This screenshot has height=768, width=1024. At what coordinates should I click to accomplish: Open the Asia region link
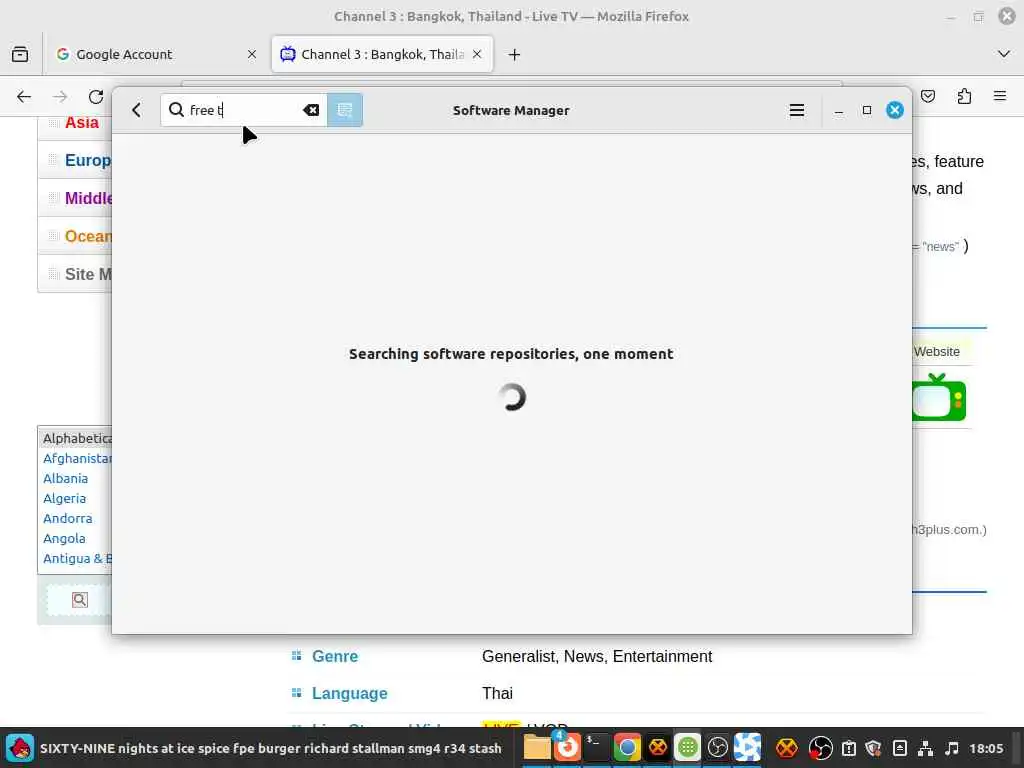[x=82, y=123]
